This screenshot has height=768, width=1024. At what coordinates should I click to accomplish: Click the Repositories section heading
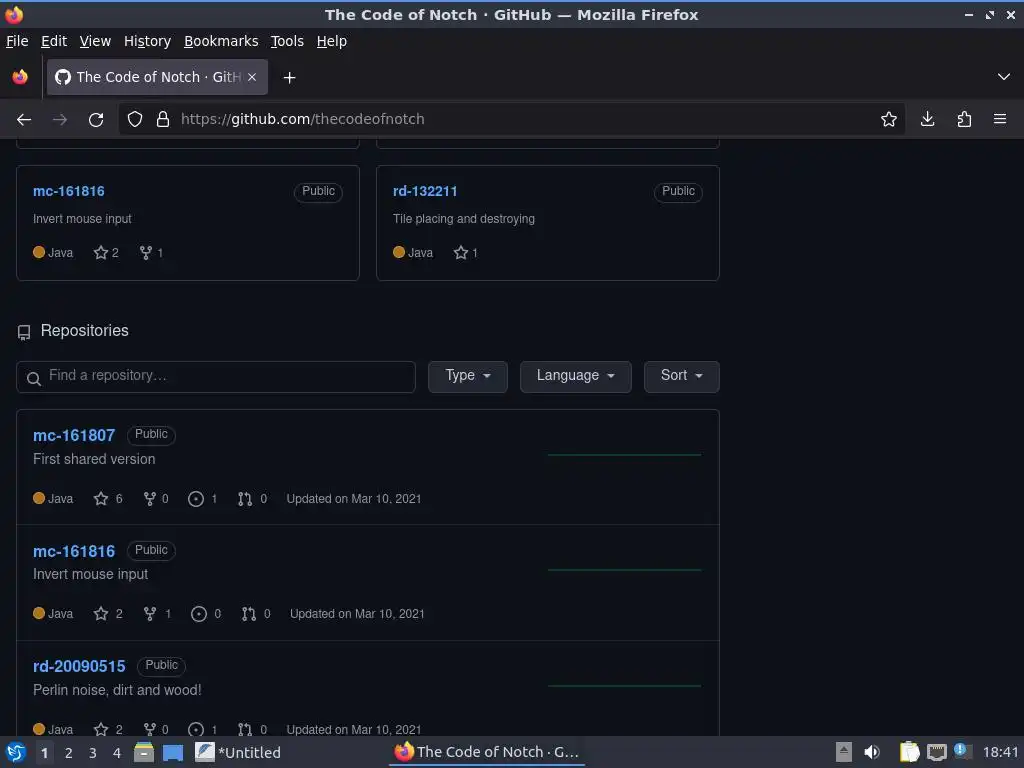[x=84, y=331]
